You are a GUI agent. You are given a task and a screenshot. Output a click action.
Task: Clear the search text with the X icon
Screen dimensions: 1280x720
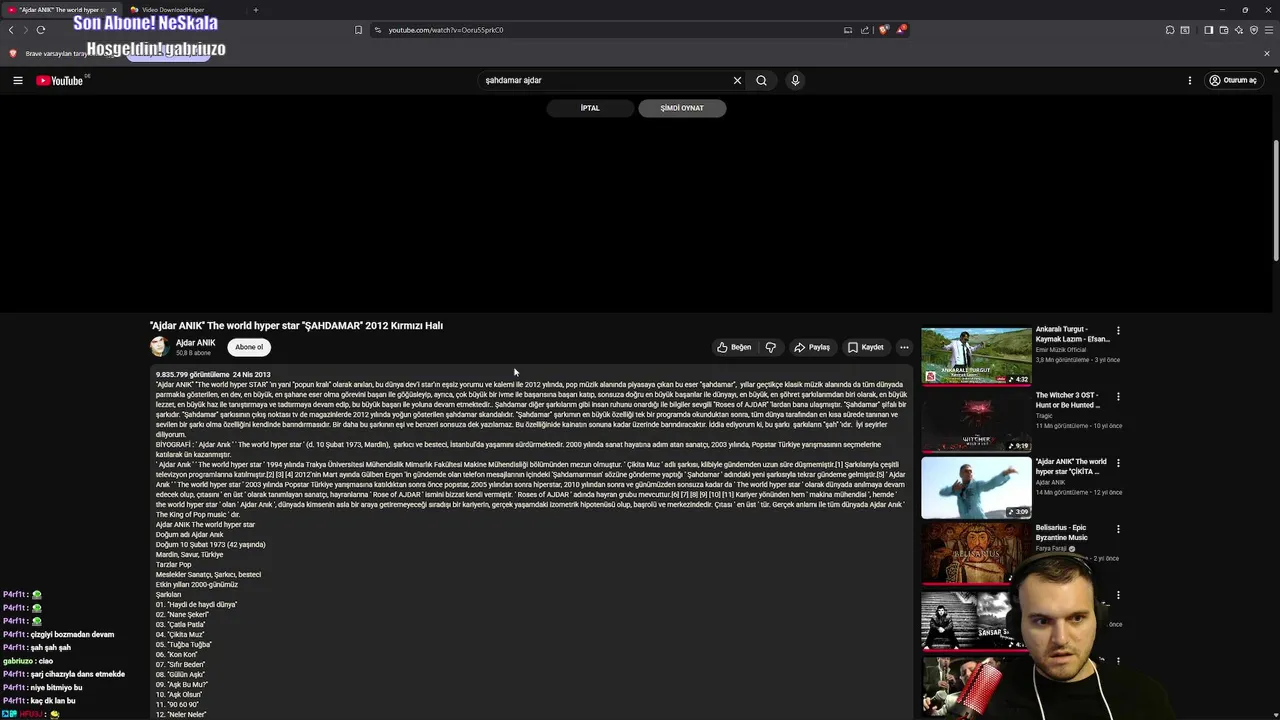click(x=737, y=80)
